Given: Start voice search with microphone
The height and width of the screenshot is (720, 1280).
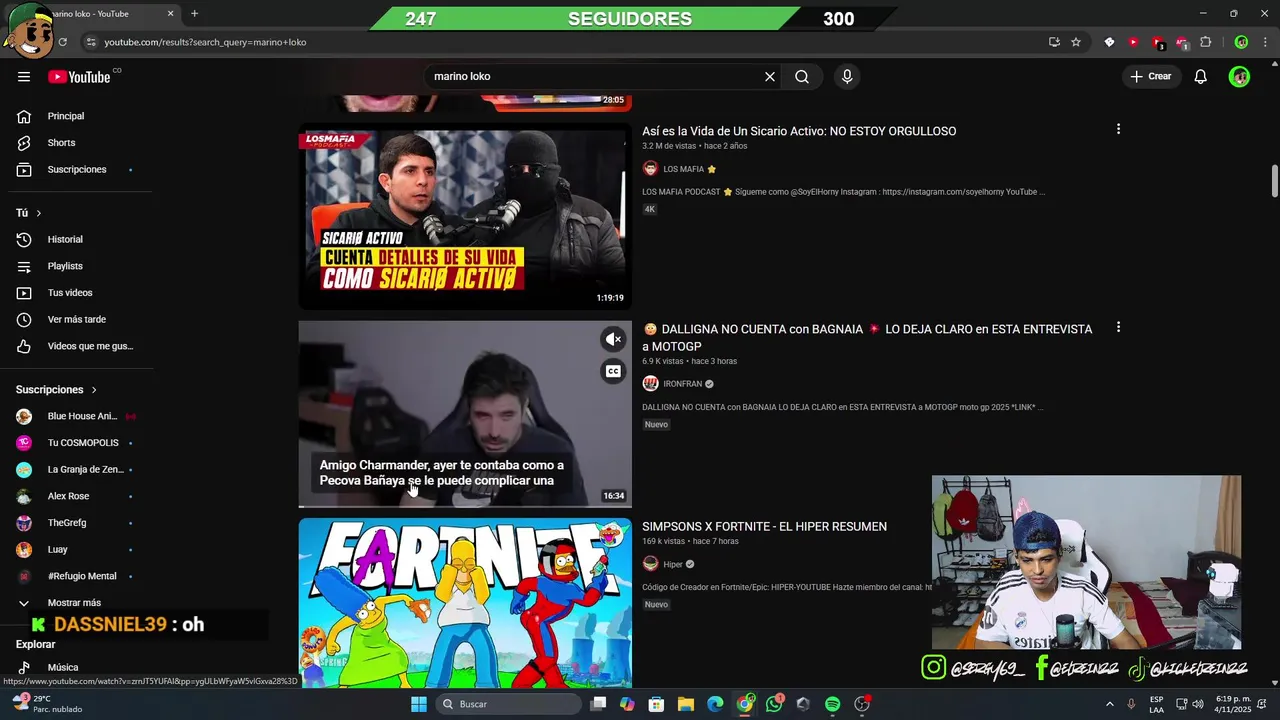Looking at the screenshot, I should point(847,77).
